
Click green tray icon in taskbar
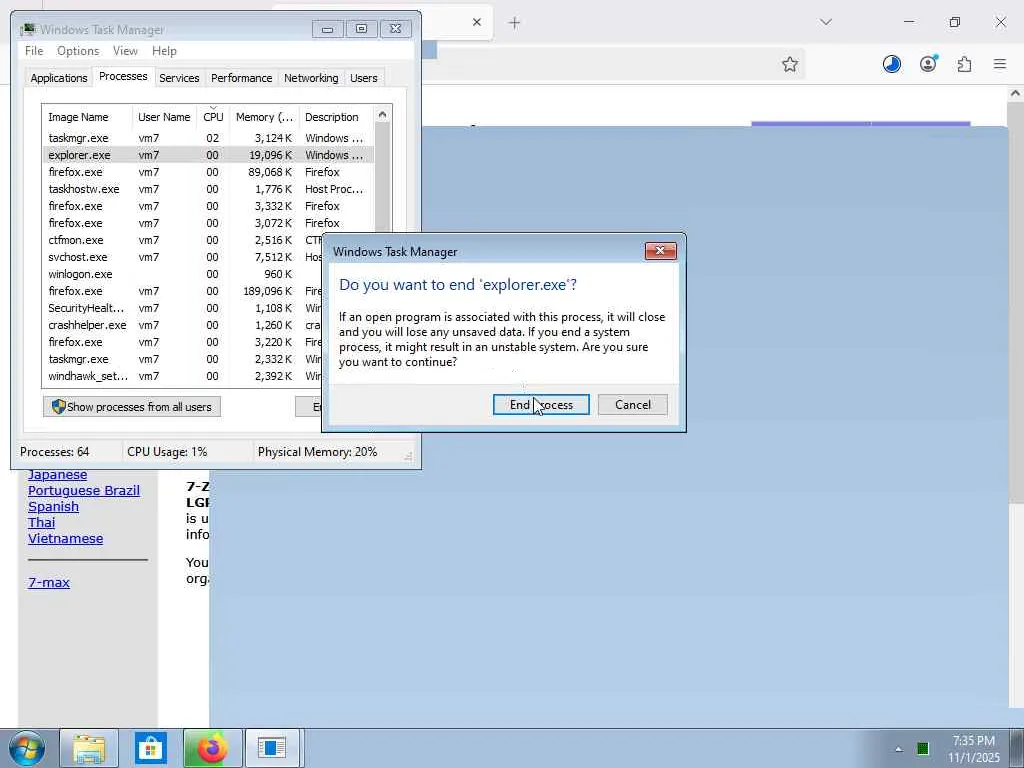pyautogui.click(x=923, y=748)
